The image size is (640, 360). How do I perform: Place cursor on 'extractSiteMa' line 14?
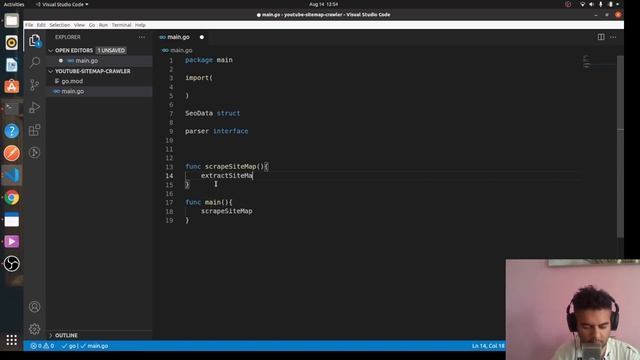227,176
